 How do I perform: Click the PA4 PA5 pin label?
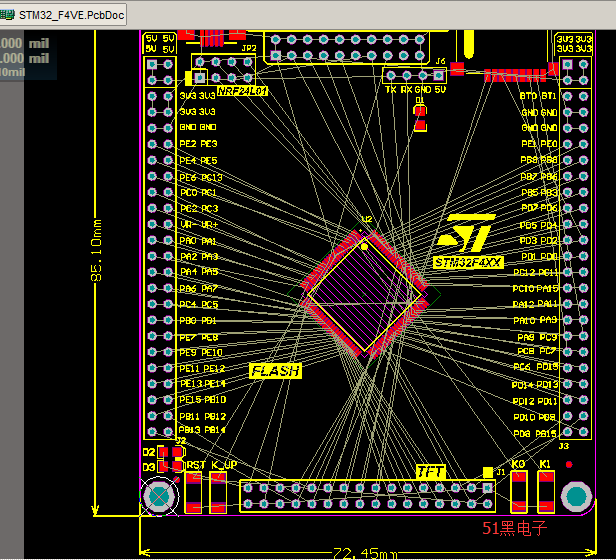pos(199,272)
